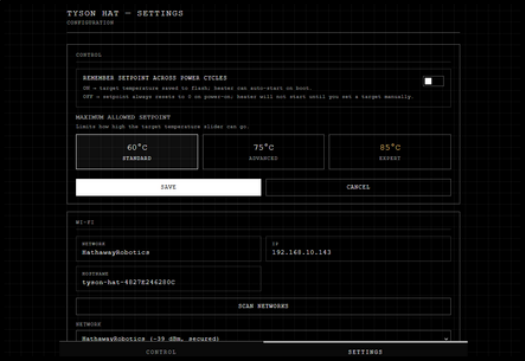Screen dimensions: 526x361
Task: Click the HathawayRobotics network name field
Action: click(168, 249)
